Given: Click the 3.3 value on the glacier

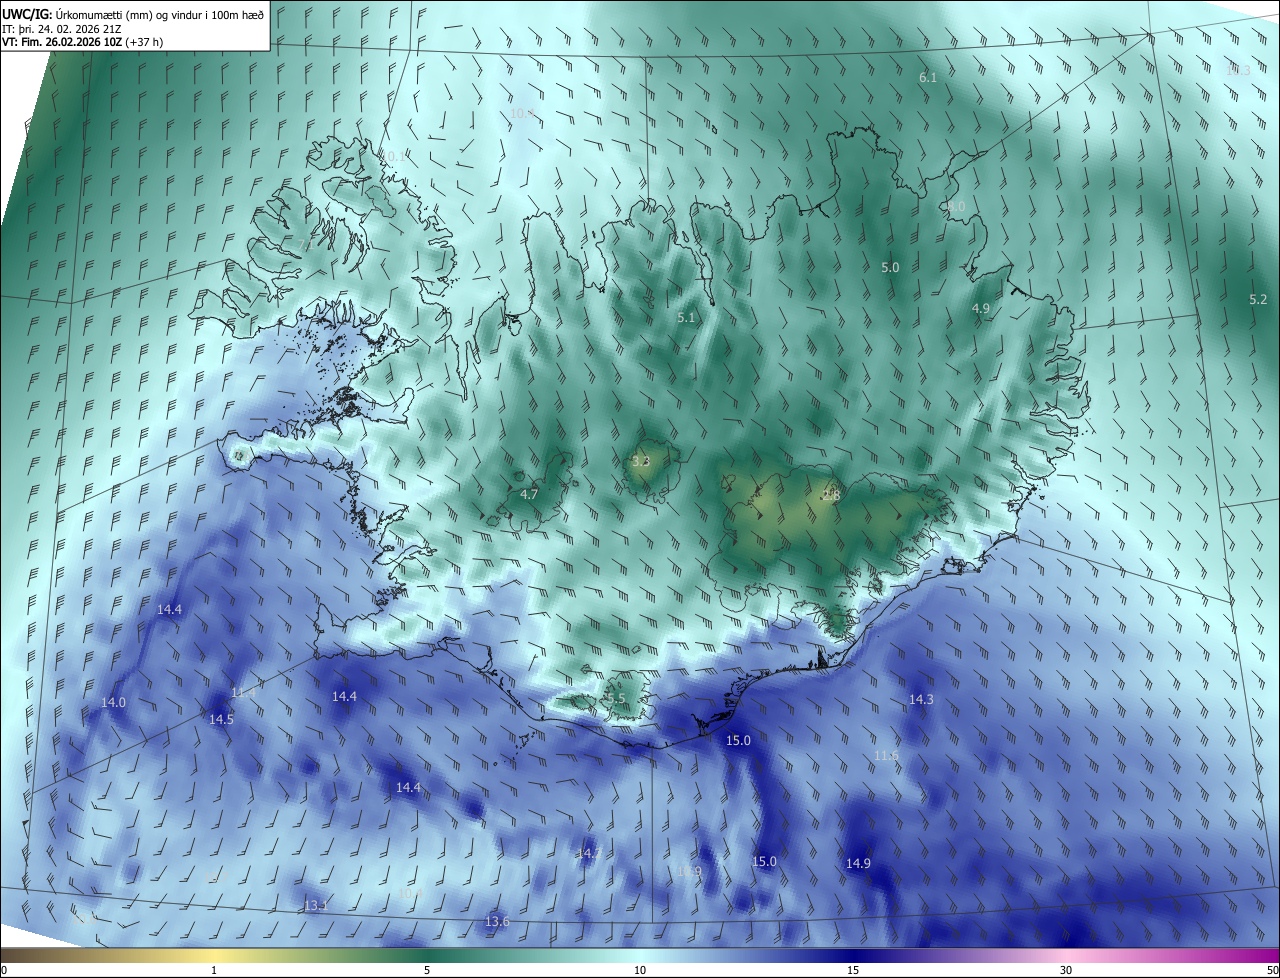Looking at the screenshot, I should tap(641, 461).
